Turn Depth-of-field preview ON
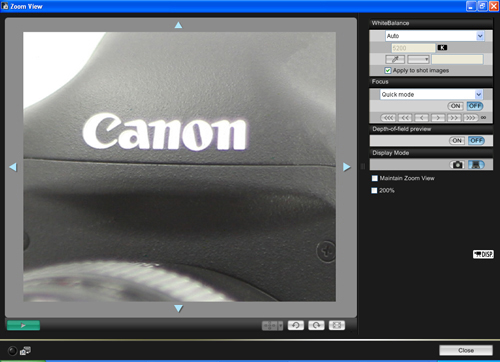 click(x=457, y=141)
